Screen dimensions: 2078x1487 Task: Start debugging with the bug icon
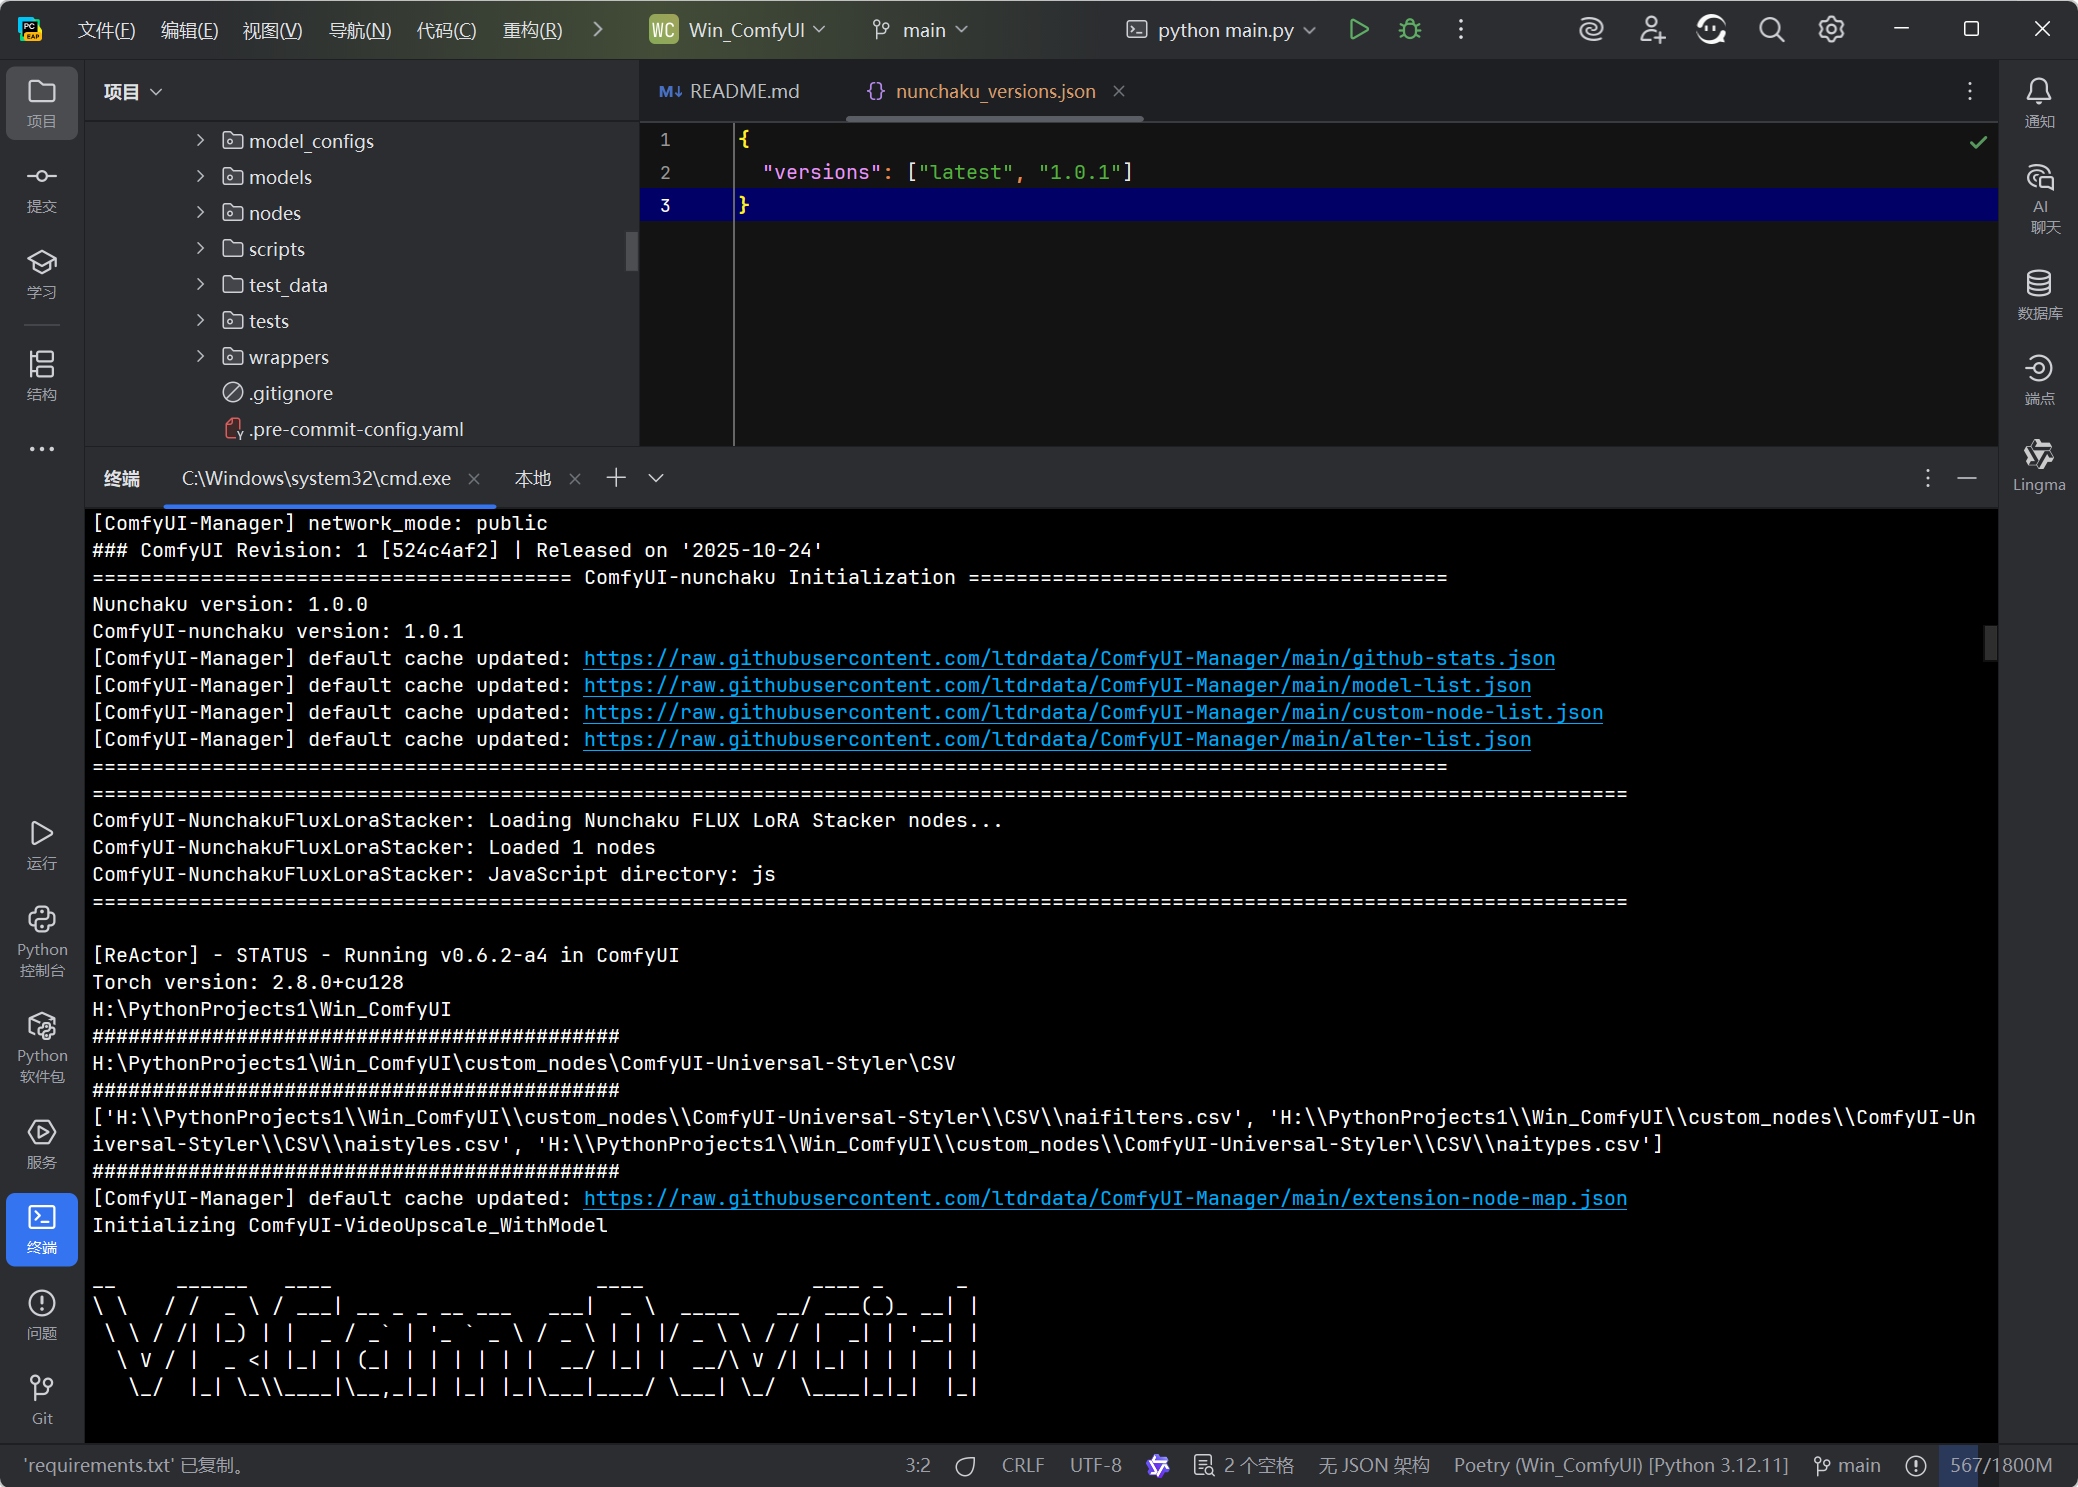tap(1409, 30)
